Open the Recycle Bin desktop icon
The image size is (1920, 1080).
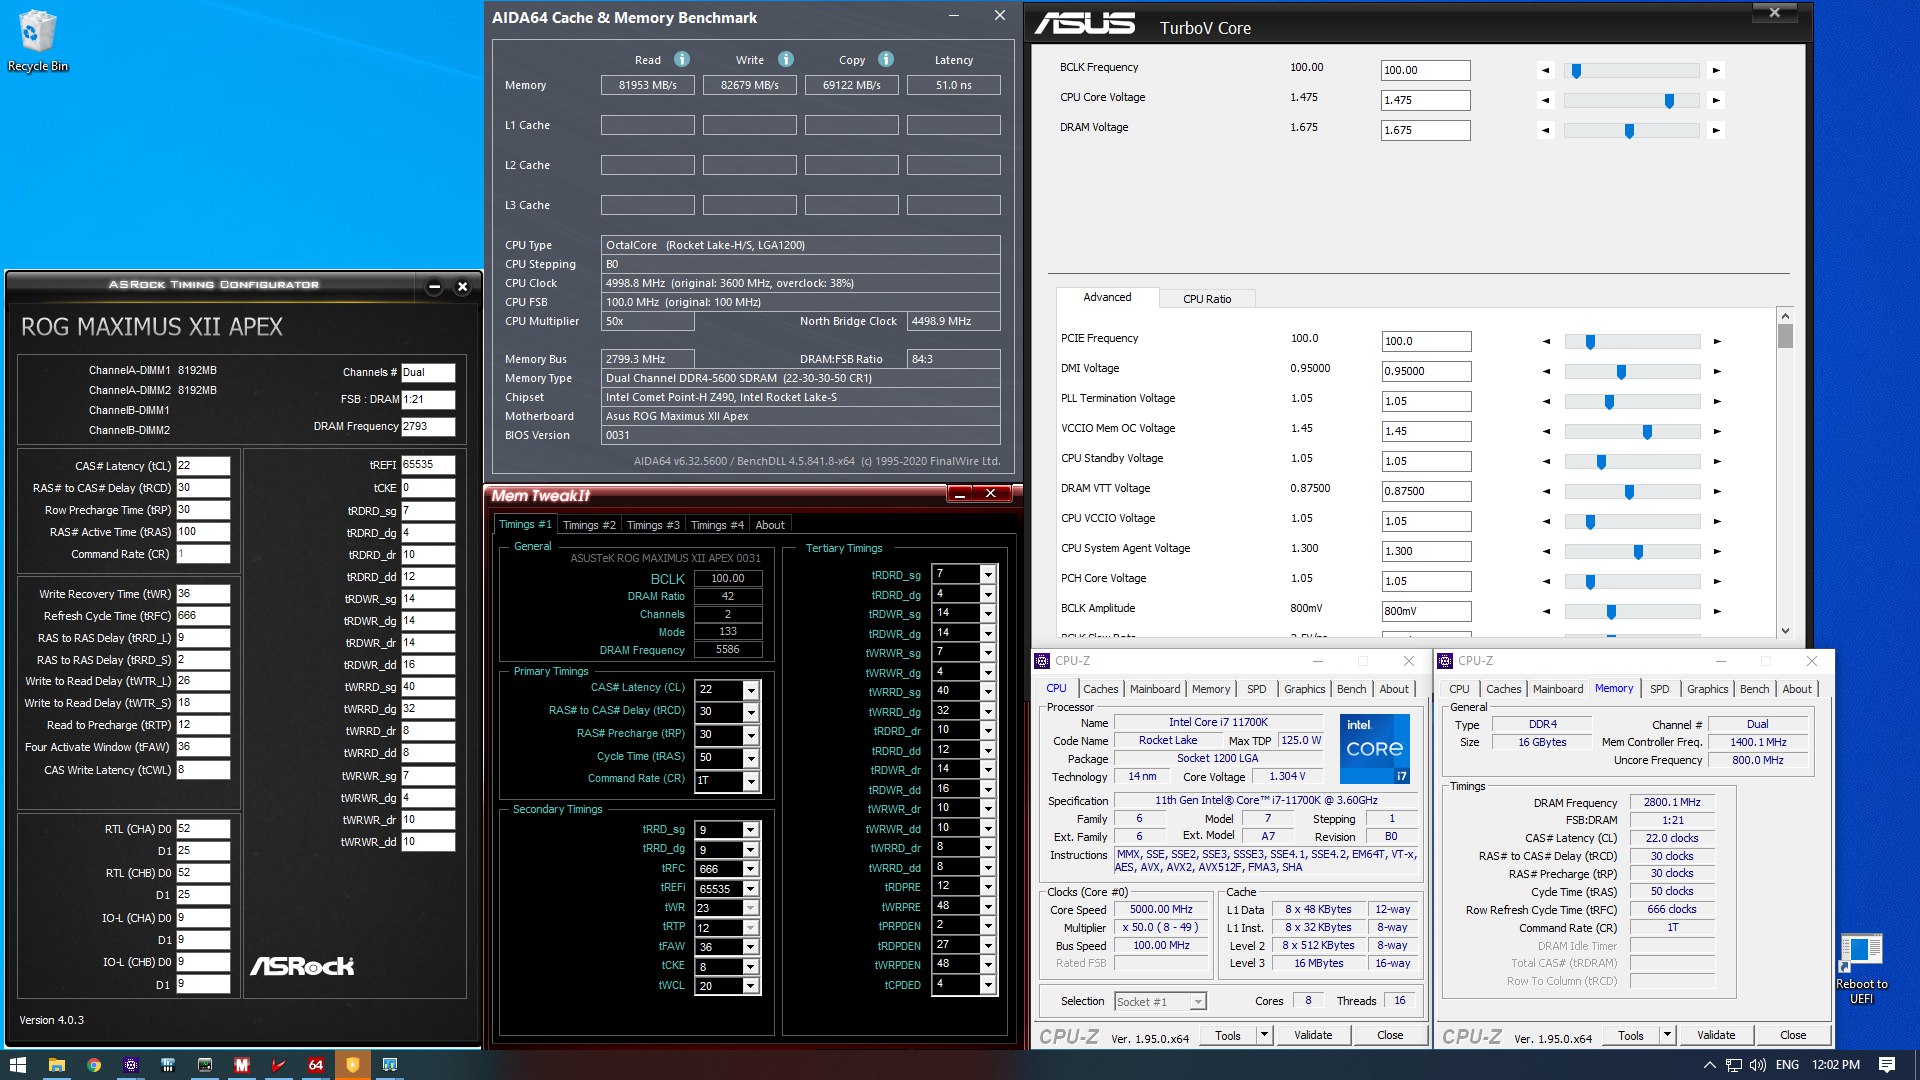37,41
